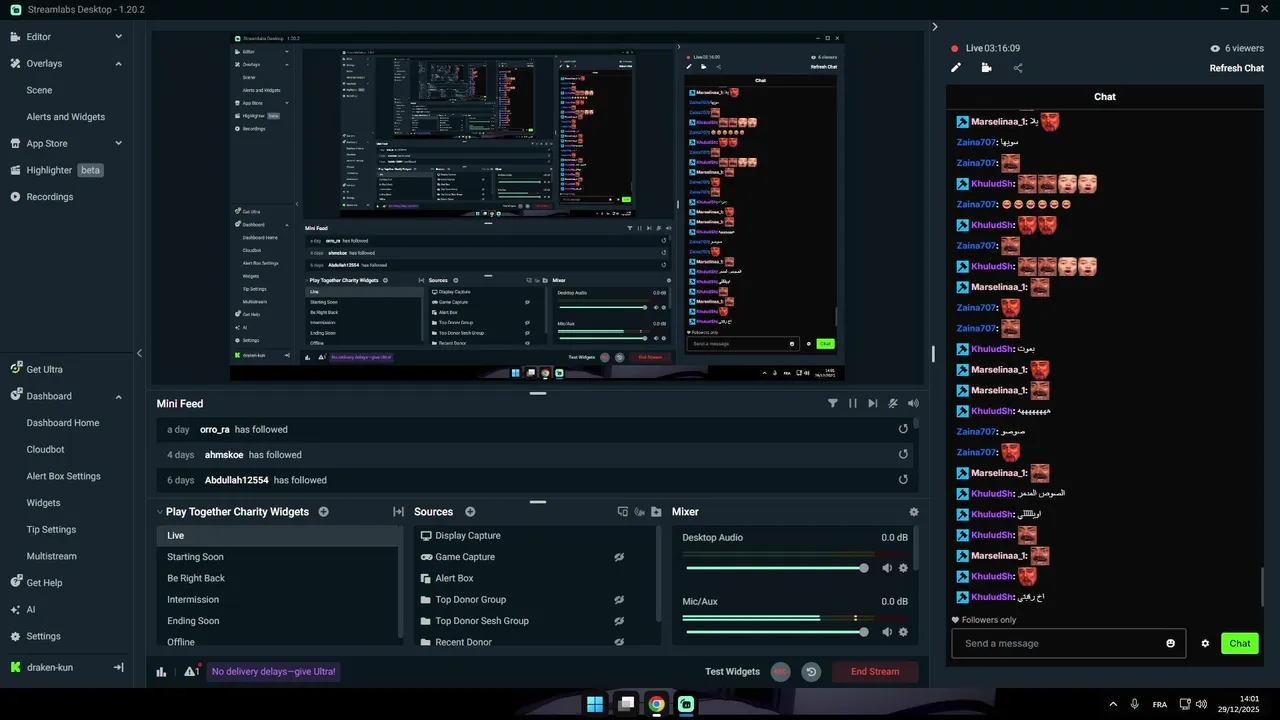The height and width of the screenshot is (720, 1280).
Task: Skip the current Mini Feed alert
Action: pyautogui.click(x=873, y=404)
